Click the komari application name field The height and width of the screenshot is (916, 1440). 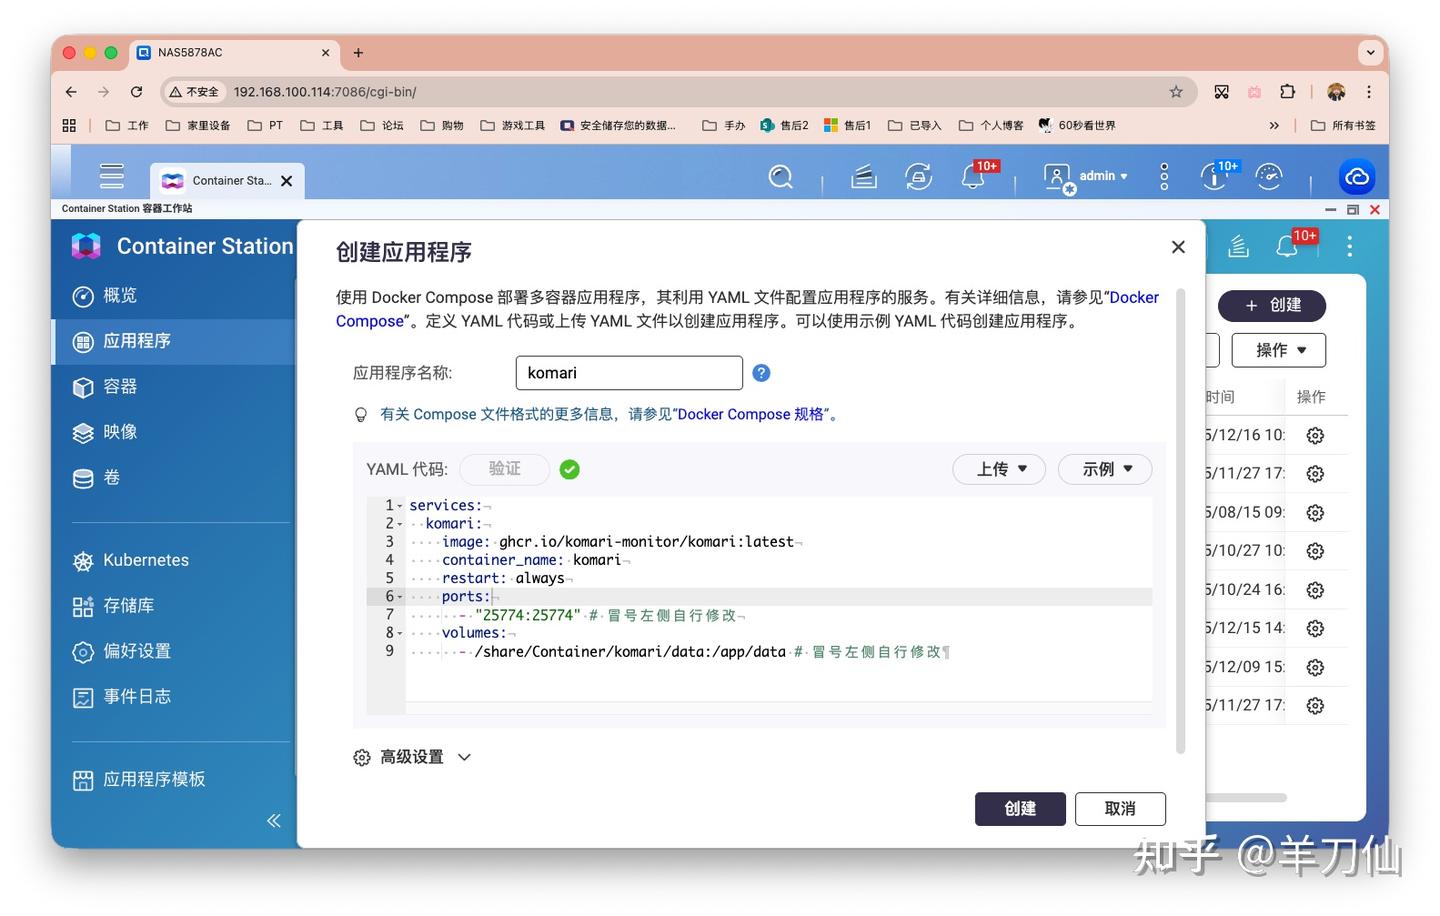point(628,372)
